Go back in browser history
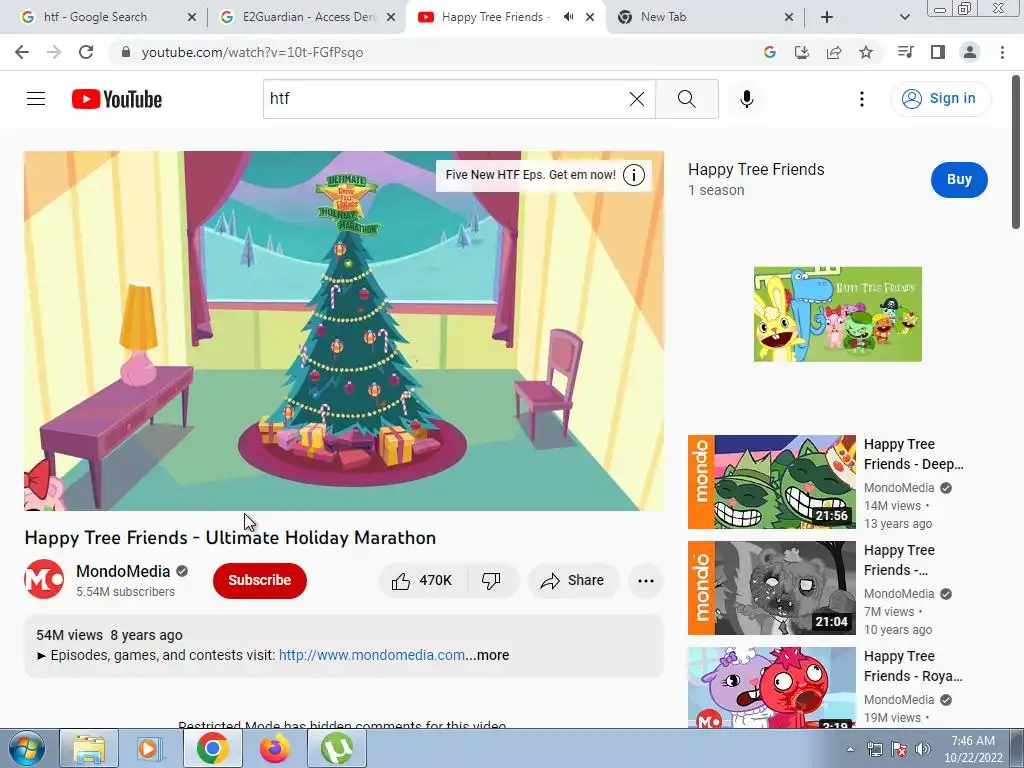Screen dimensions: 1024x768 (22, 52)
